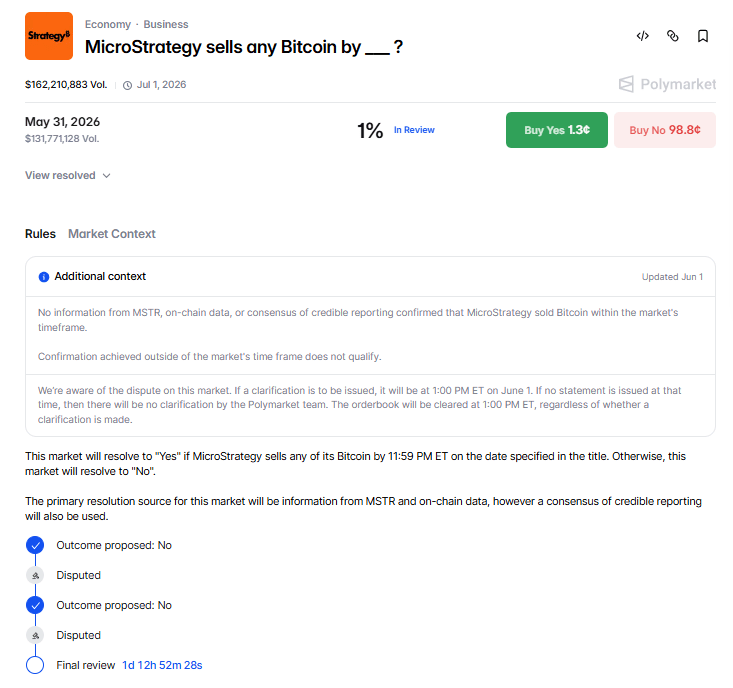733x688 pixels.
Task: Click the second Disputed step icon
Action: pos(35,635)
